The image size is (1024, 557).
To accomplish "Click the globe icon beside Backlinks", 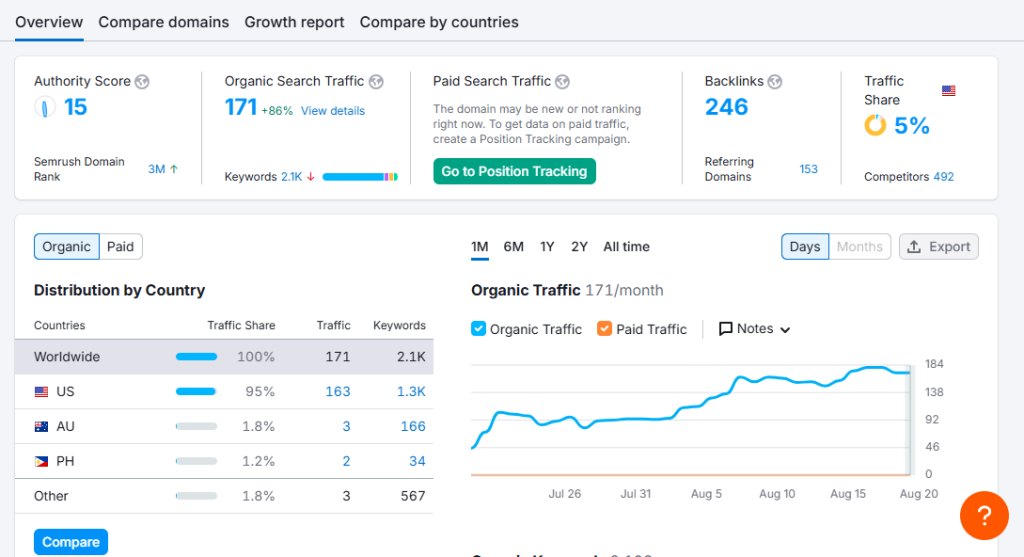I will pyautogui.click(x=775, y=82).
